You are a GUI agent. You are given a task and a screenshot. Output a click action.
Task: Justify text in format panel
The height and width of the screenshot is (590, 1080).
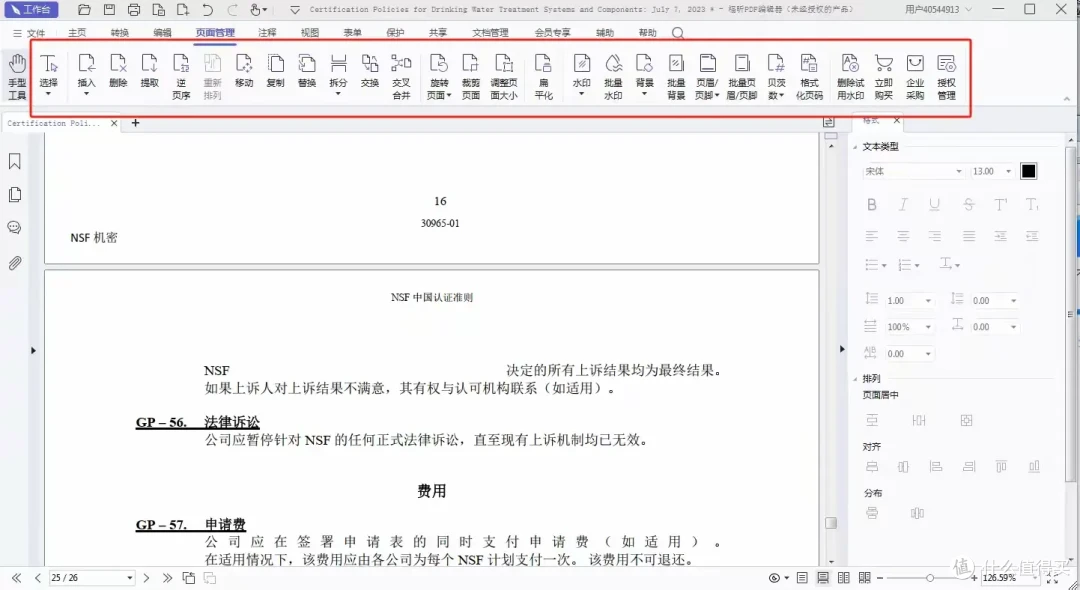(x=968, y=236)
